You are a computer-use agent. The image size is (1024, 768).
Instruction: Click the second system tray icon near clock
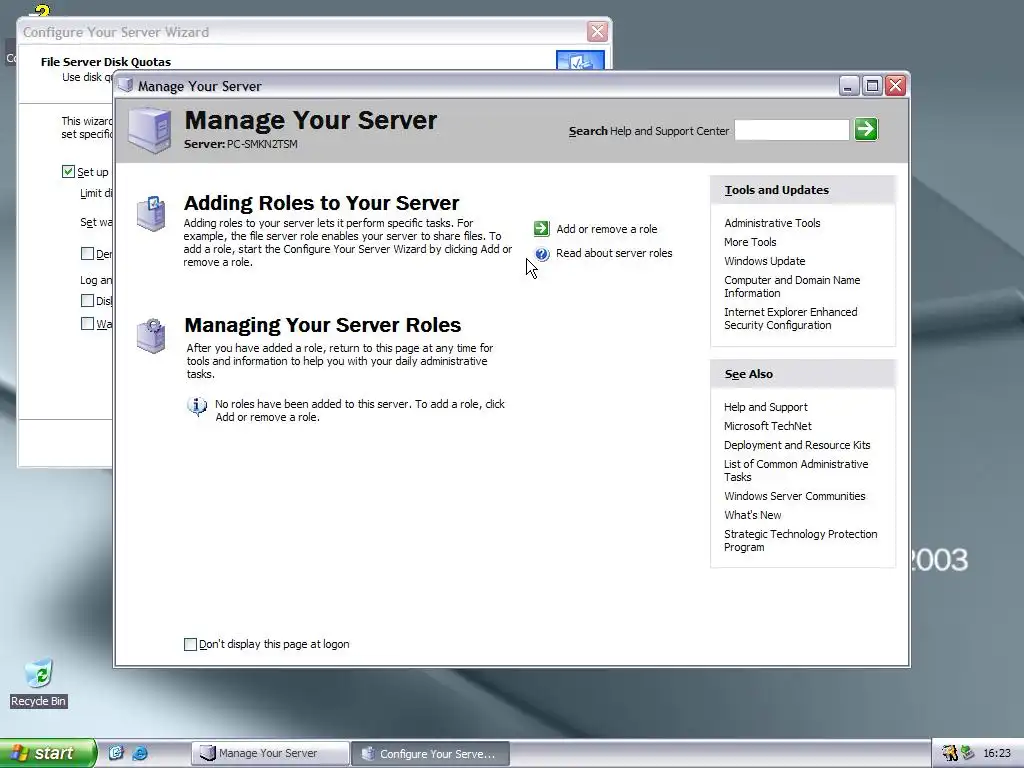(967, 753)
